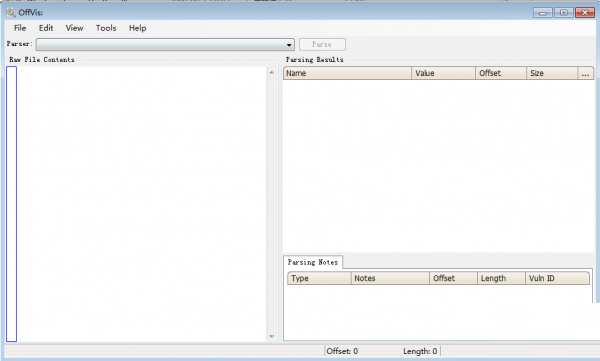Click the Offset column header in Parsing Results
Viewport: 600px width, 361px height.
coord(501,73)
